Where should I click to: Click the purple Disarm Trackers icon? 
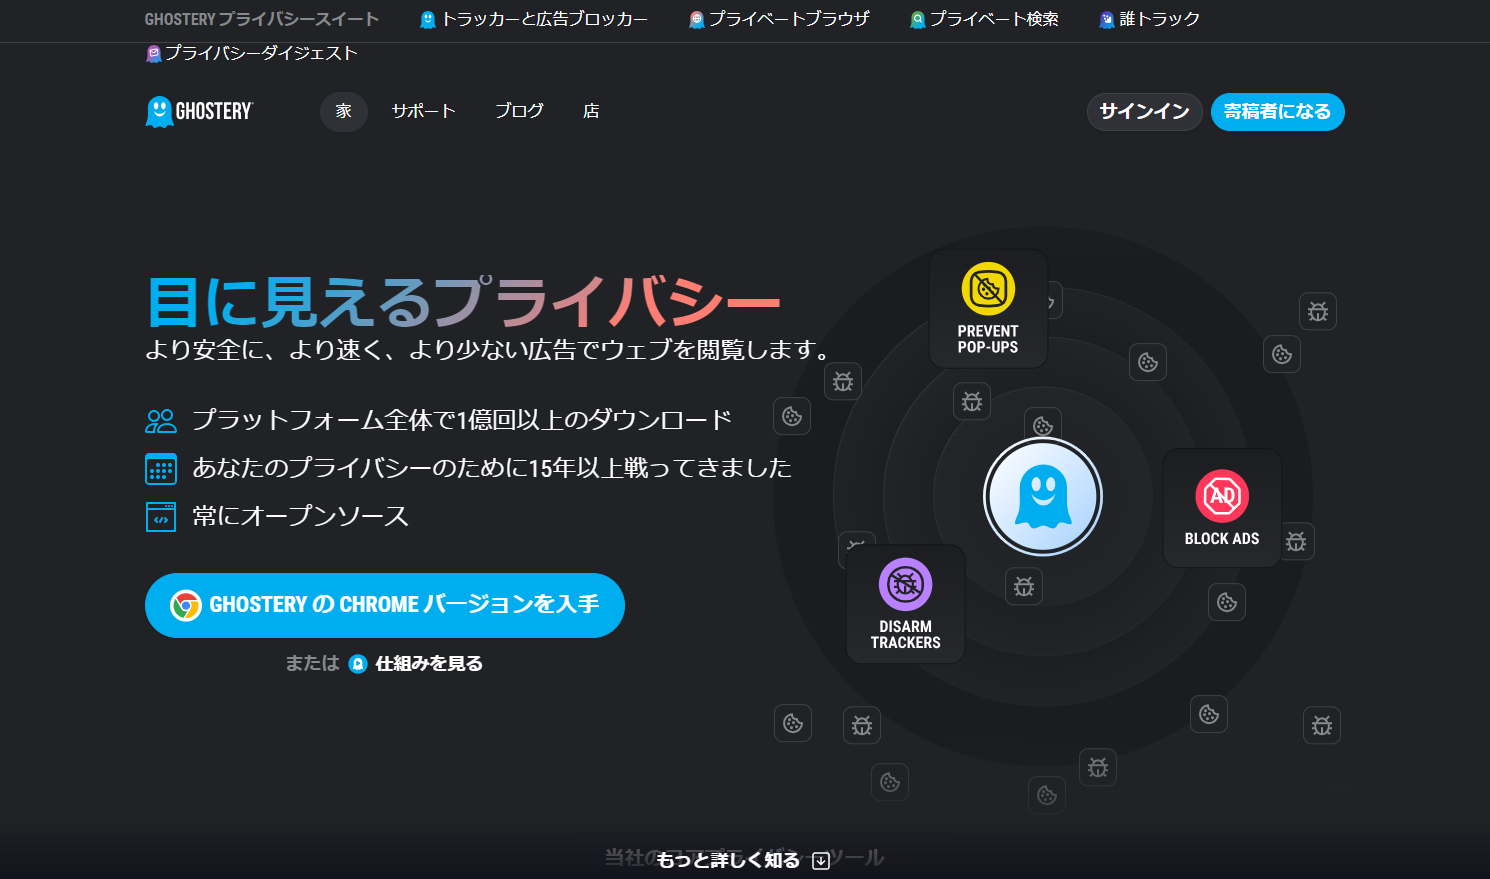(x=905, y=584)
